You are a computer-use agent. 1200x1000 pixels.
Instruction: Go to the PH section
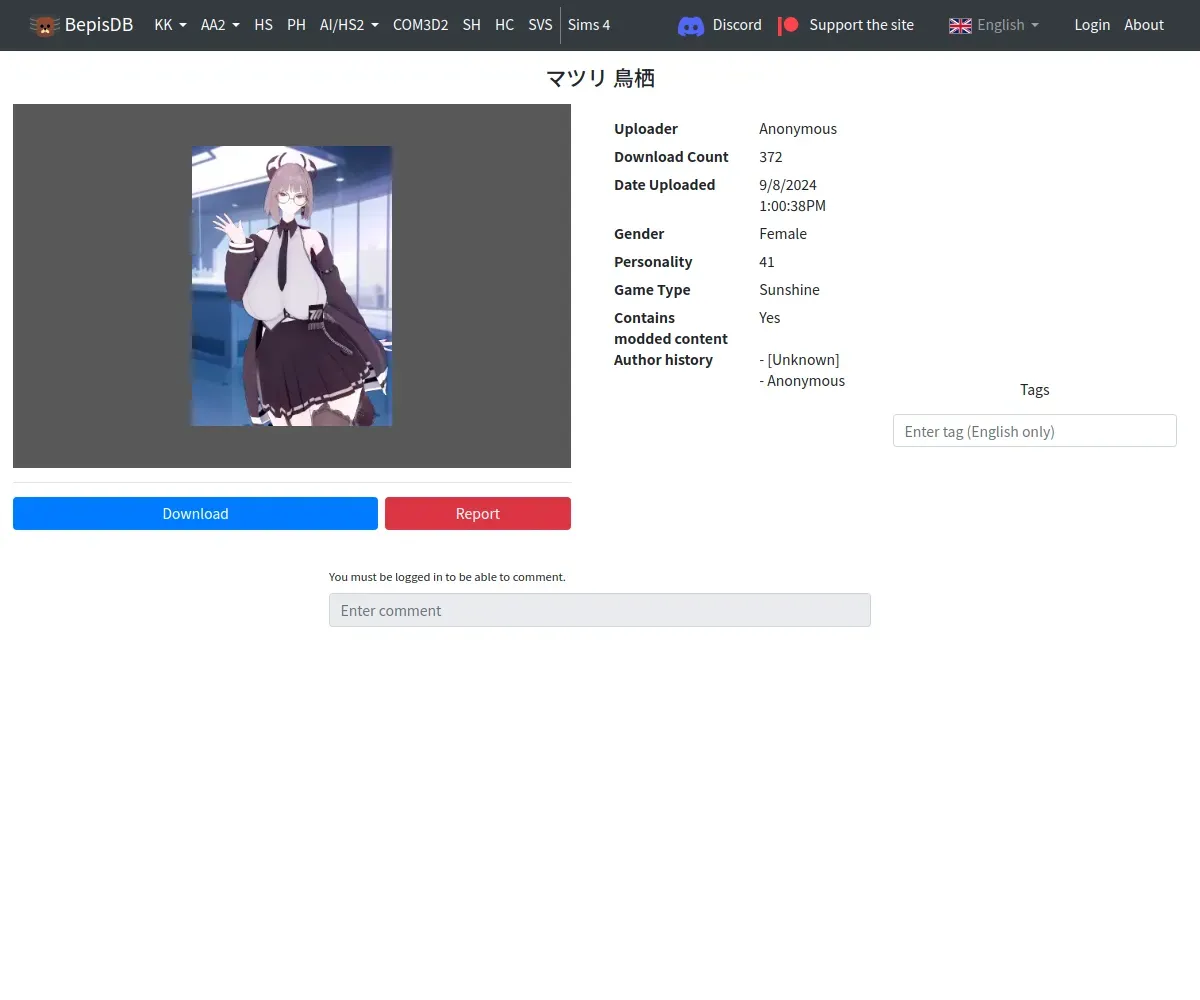click(x=296, y=25)
